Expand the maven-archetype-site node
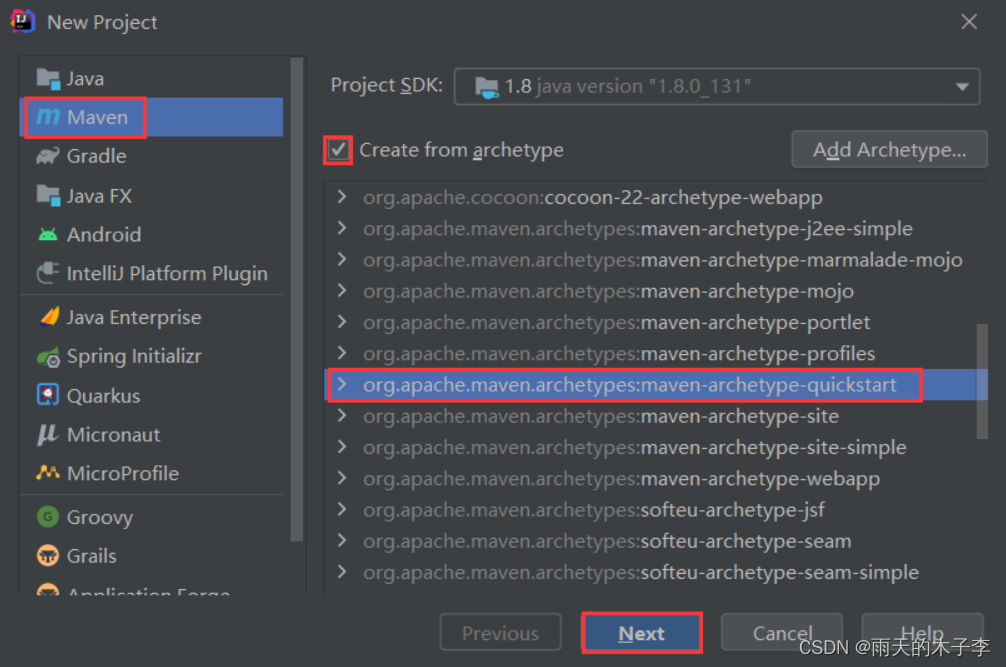 (x=342, y=416)
